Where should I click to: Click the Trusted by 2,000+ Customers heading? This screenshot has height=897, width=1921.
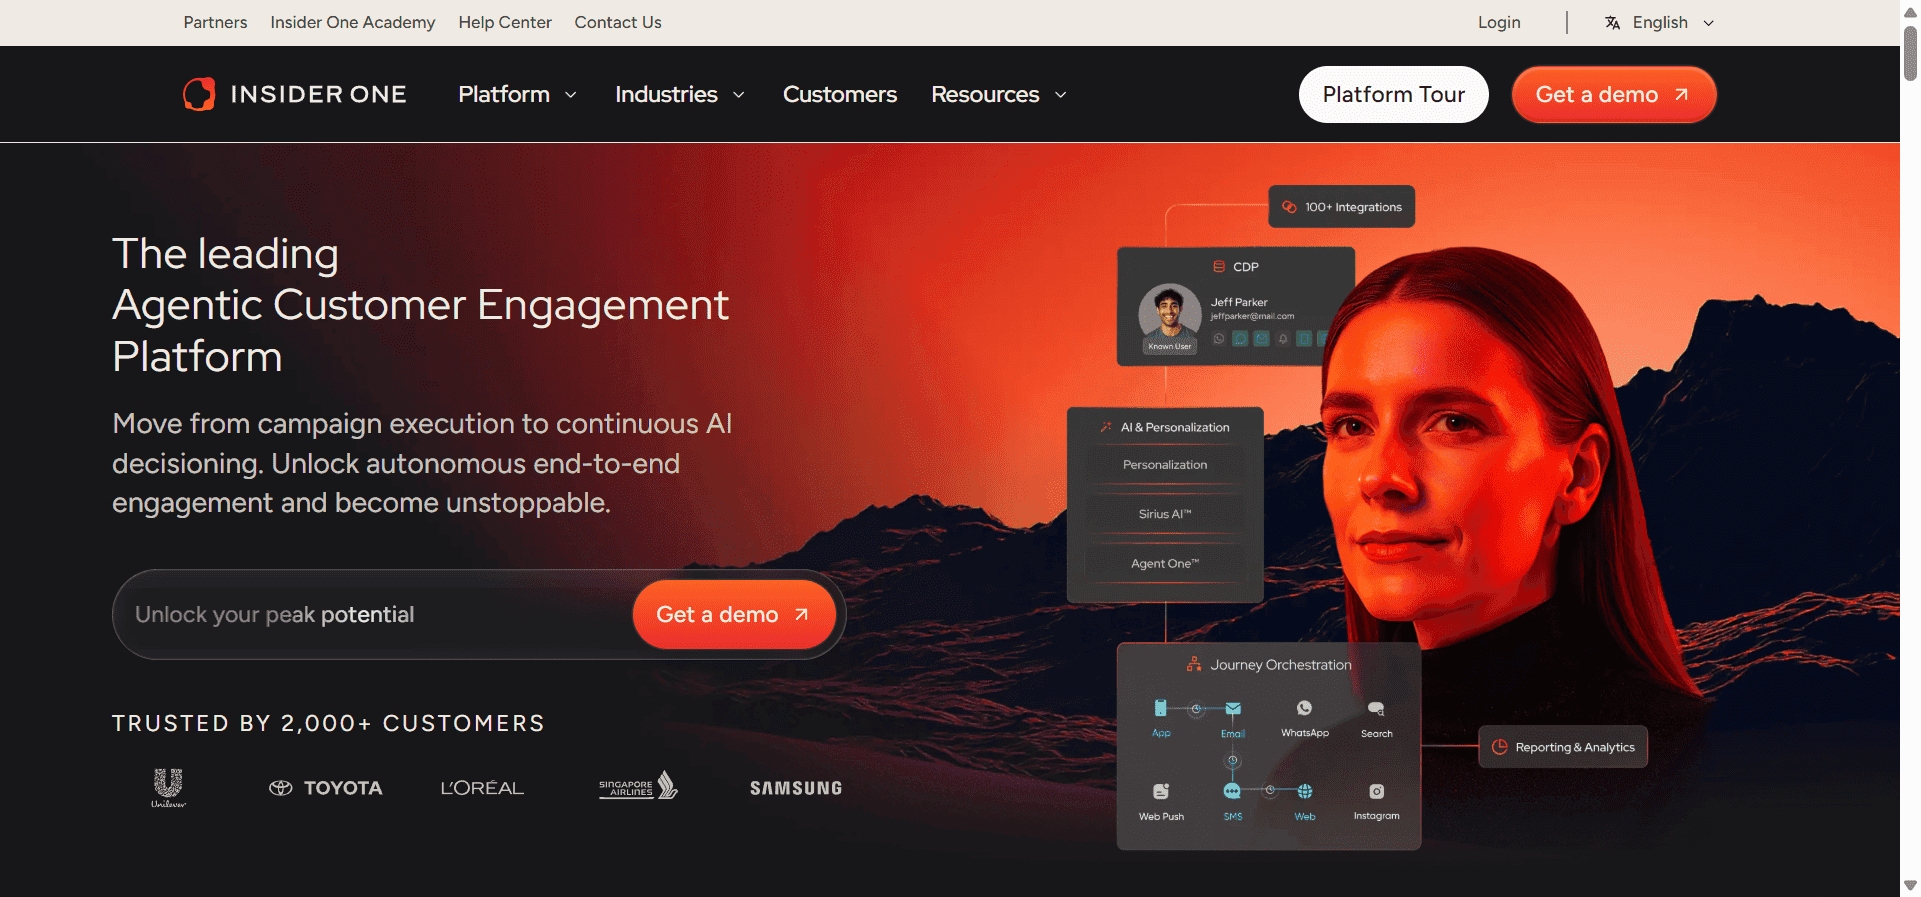328,723
